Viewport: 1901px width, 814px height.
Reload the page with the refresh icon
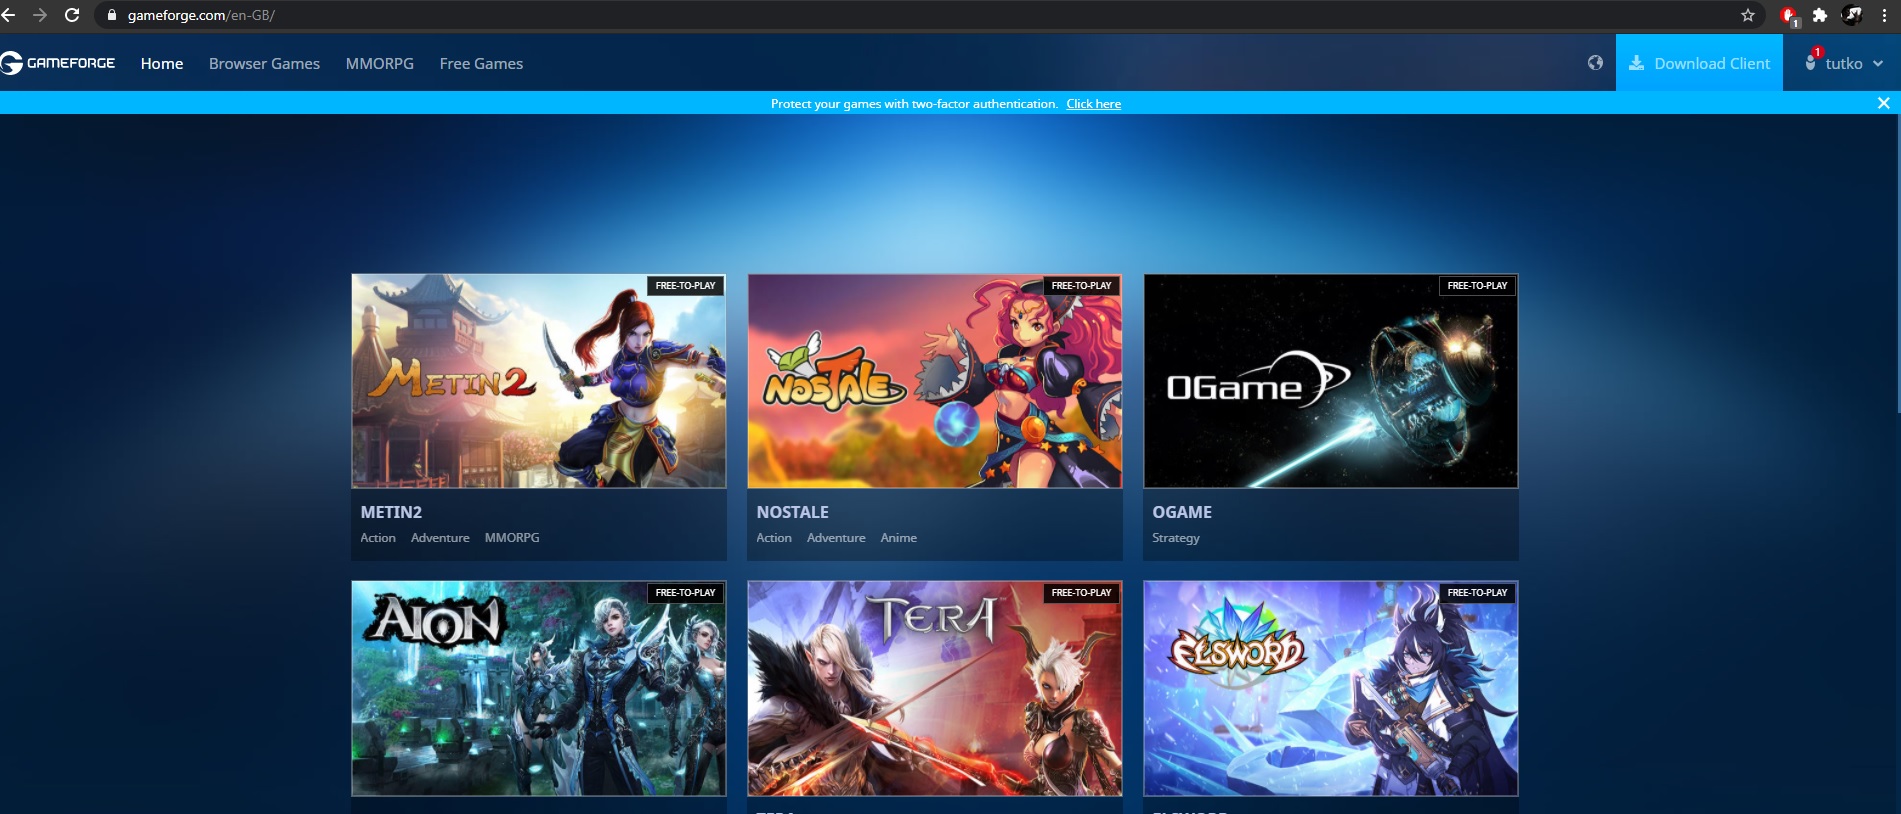click(x=72, y=15)
